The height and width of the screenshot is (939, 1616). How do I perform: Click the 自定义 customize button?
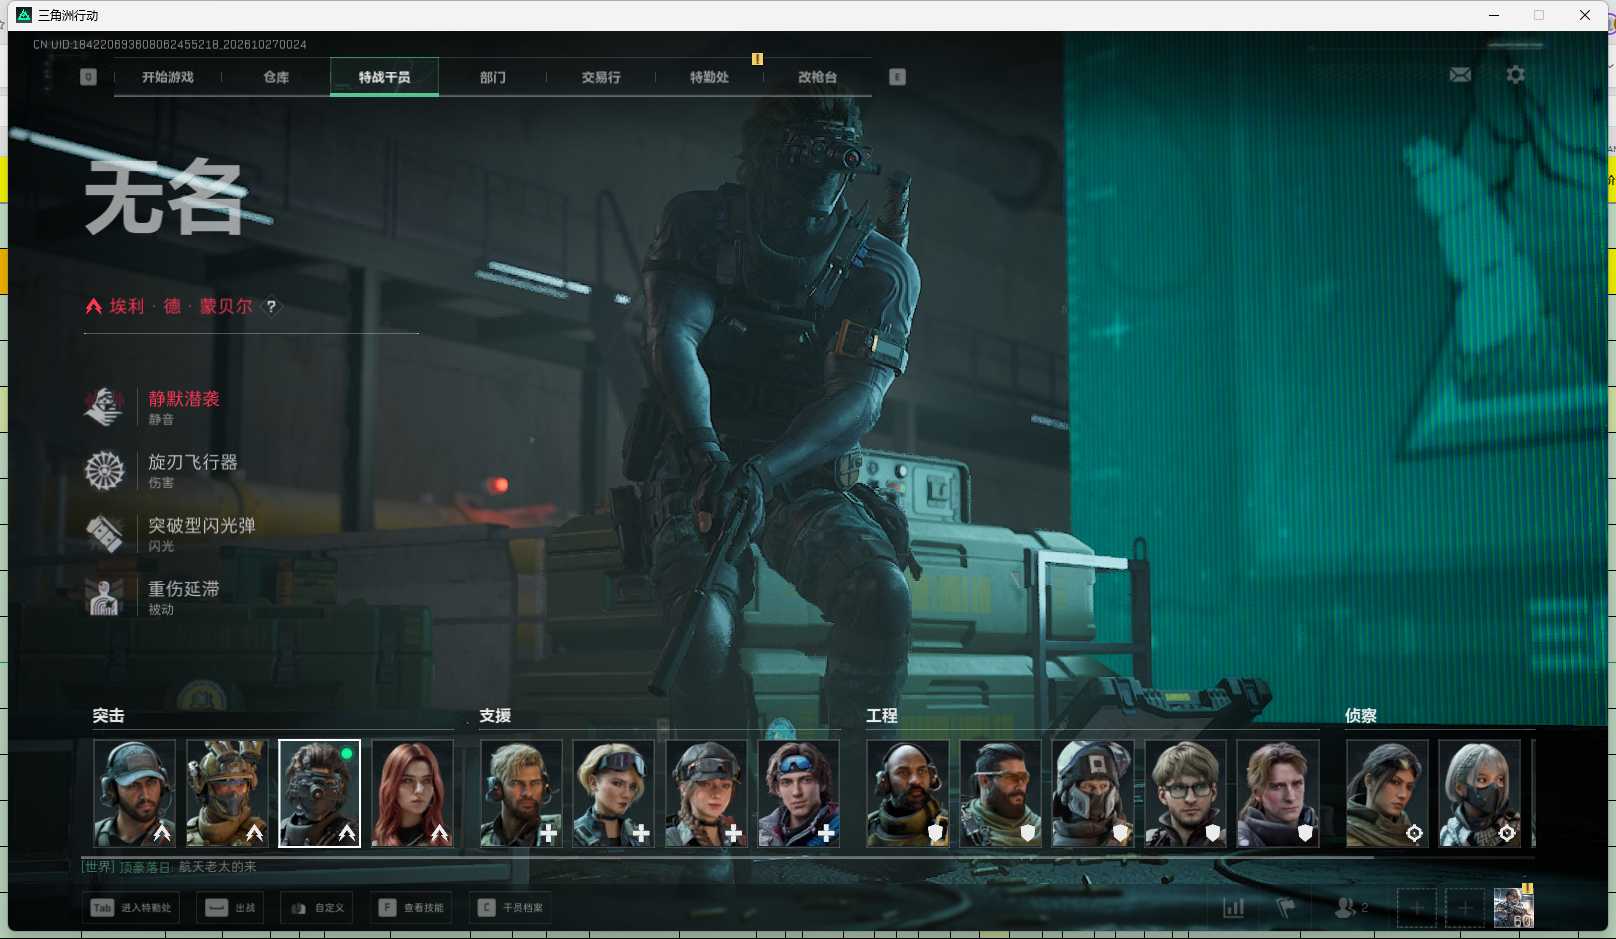coord(317,908)
